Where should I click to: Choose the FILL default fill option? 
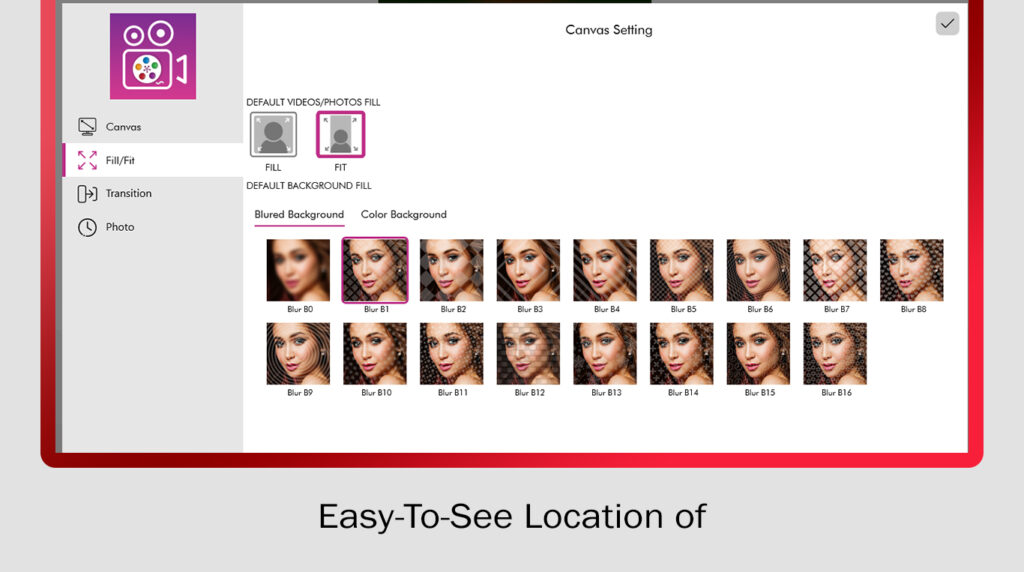(x=273, y=135)
